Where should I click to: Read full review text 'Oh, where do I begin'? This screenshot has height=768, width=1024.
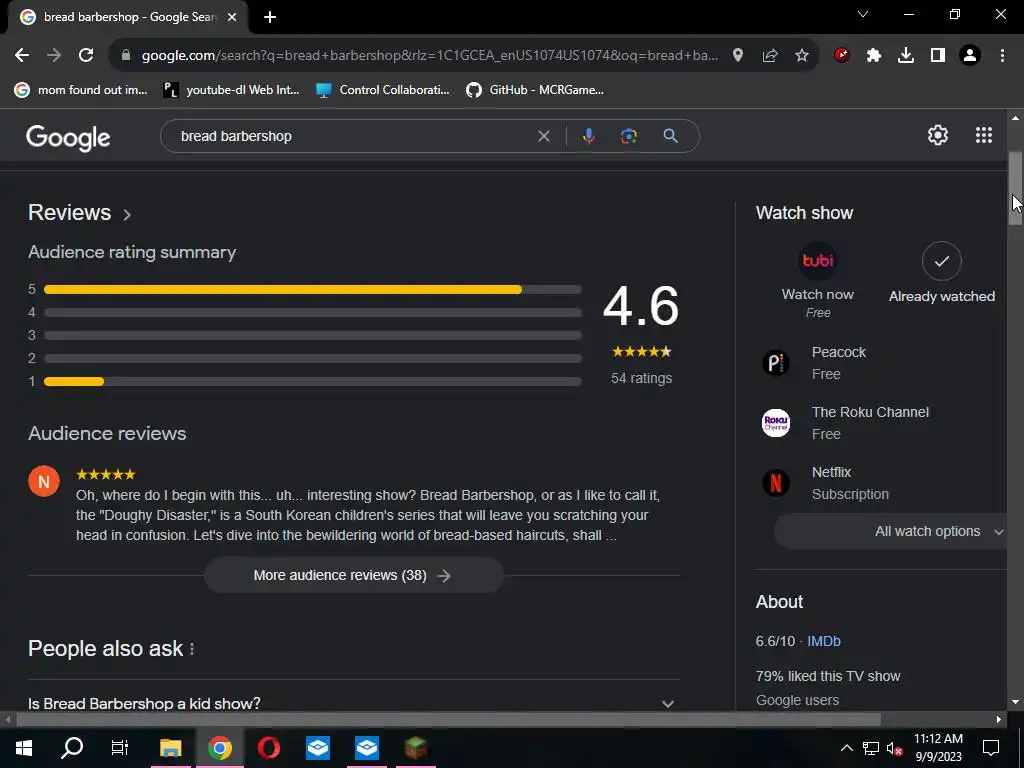tap(368, 515)
